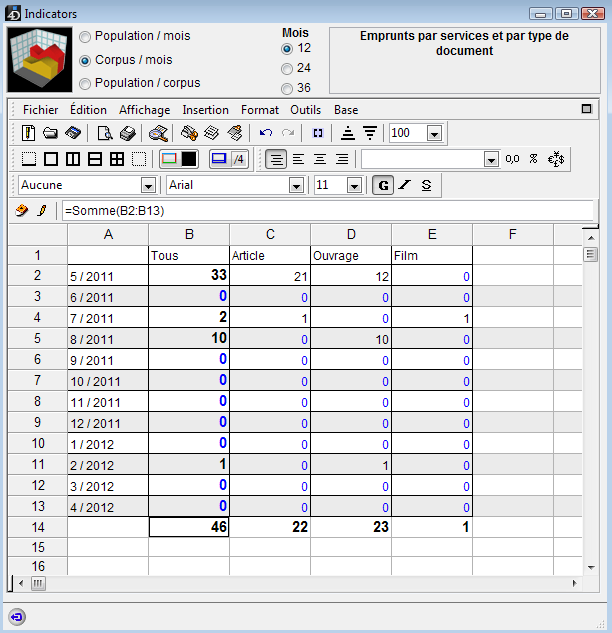This screenshot has height=633, width=612.
Task: Open the find and search magnifier icon
Action: (x=158, y=133)
